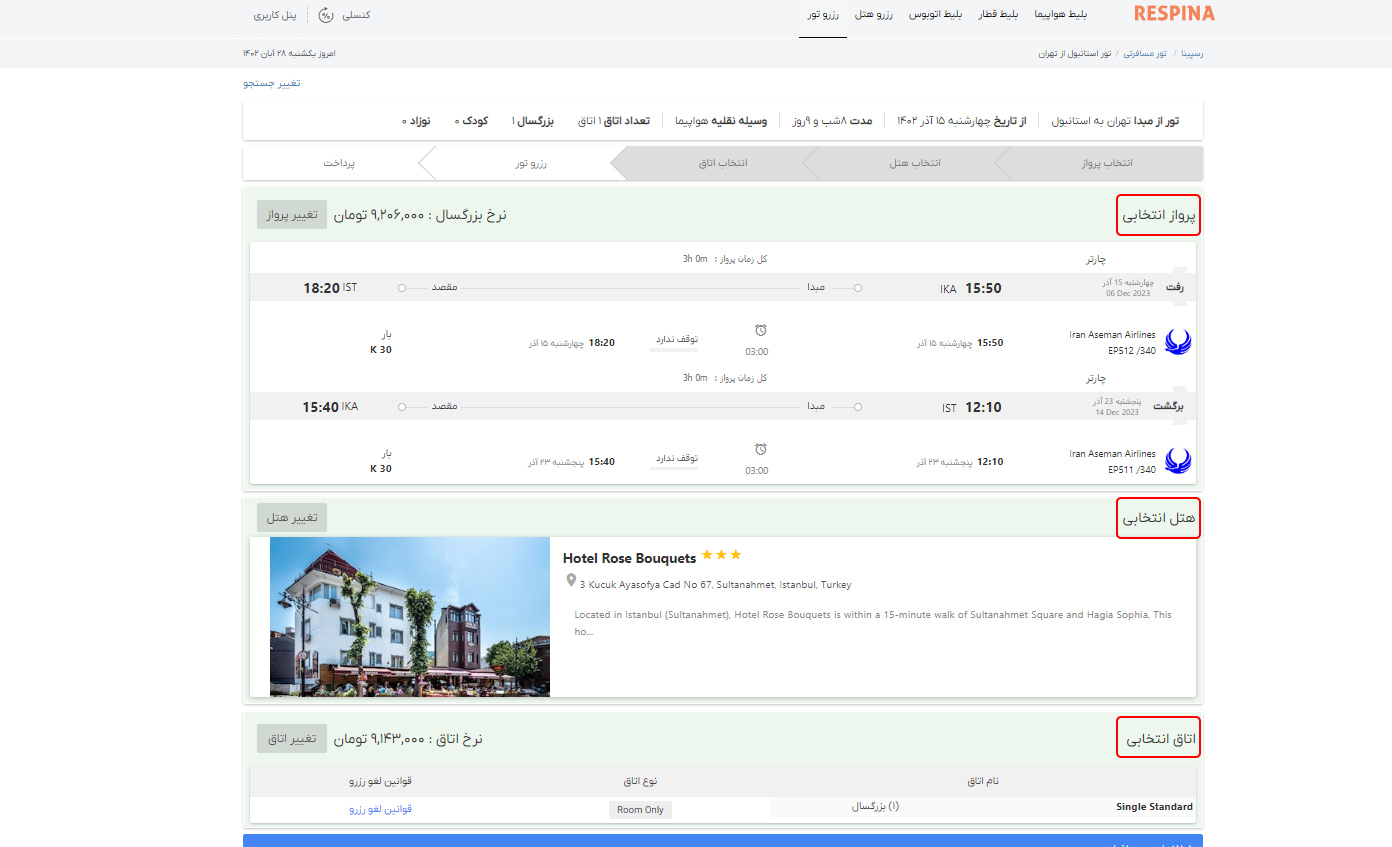Open the بلیط قطار menu item

pyautogui.click(x=996, y=15)
